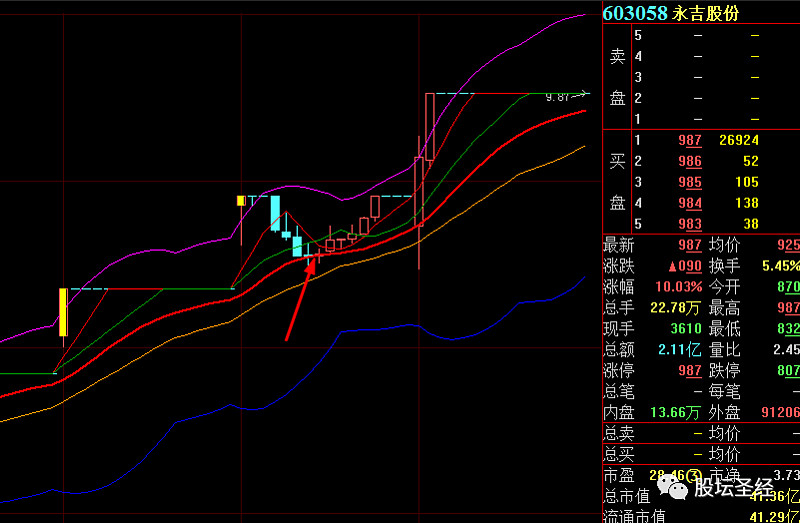Viewport: 800px width, 523px height.
Task: Click the 市净 value 3.73
Action: pyautogui.click(x=786, y=476)
